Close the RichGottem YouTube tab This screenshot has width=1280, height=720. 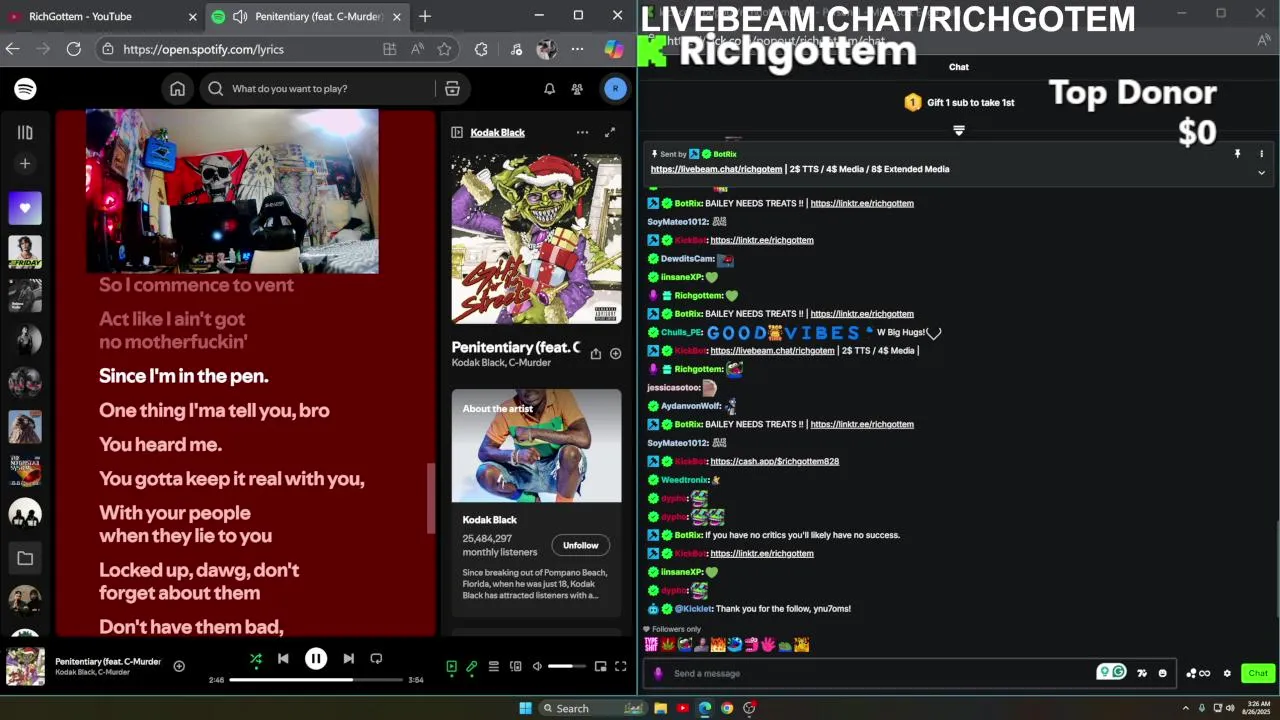click(x=193, y=16)
